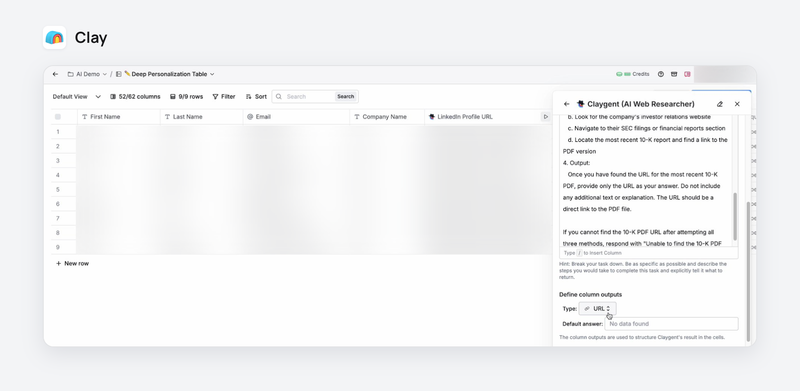Open the Sort options
The width and height of the screenshot is (800, 391).
click(x=256, y=96)
